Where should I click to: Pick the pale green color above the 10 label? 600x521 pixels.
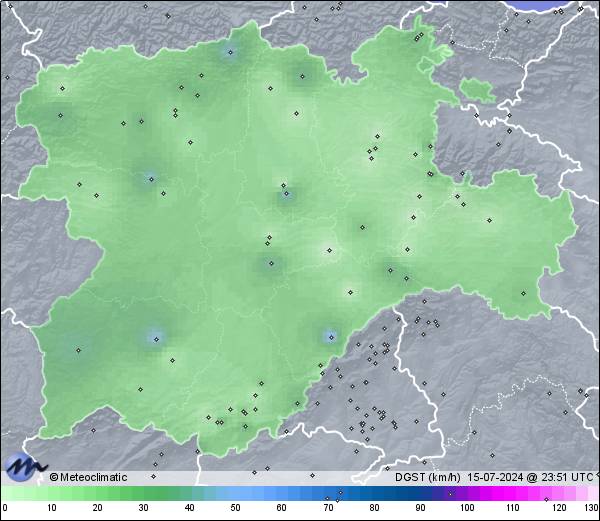coord(52,493)
